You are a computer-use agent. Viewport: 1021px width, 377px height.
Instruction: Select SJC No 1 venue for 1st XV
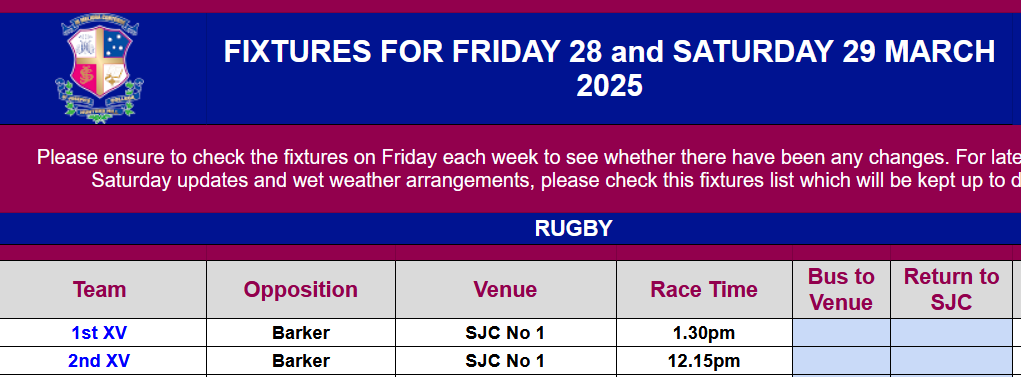pyautogui.click(x=505, y=333)
